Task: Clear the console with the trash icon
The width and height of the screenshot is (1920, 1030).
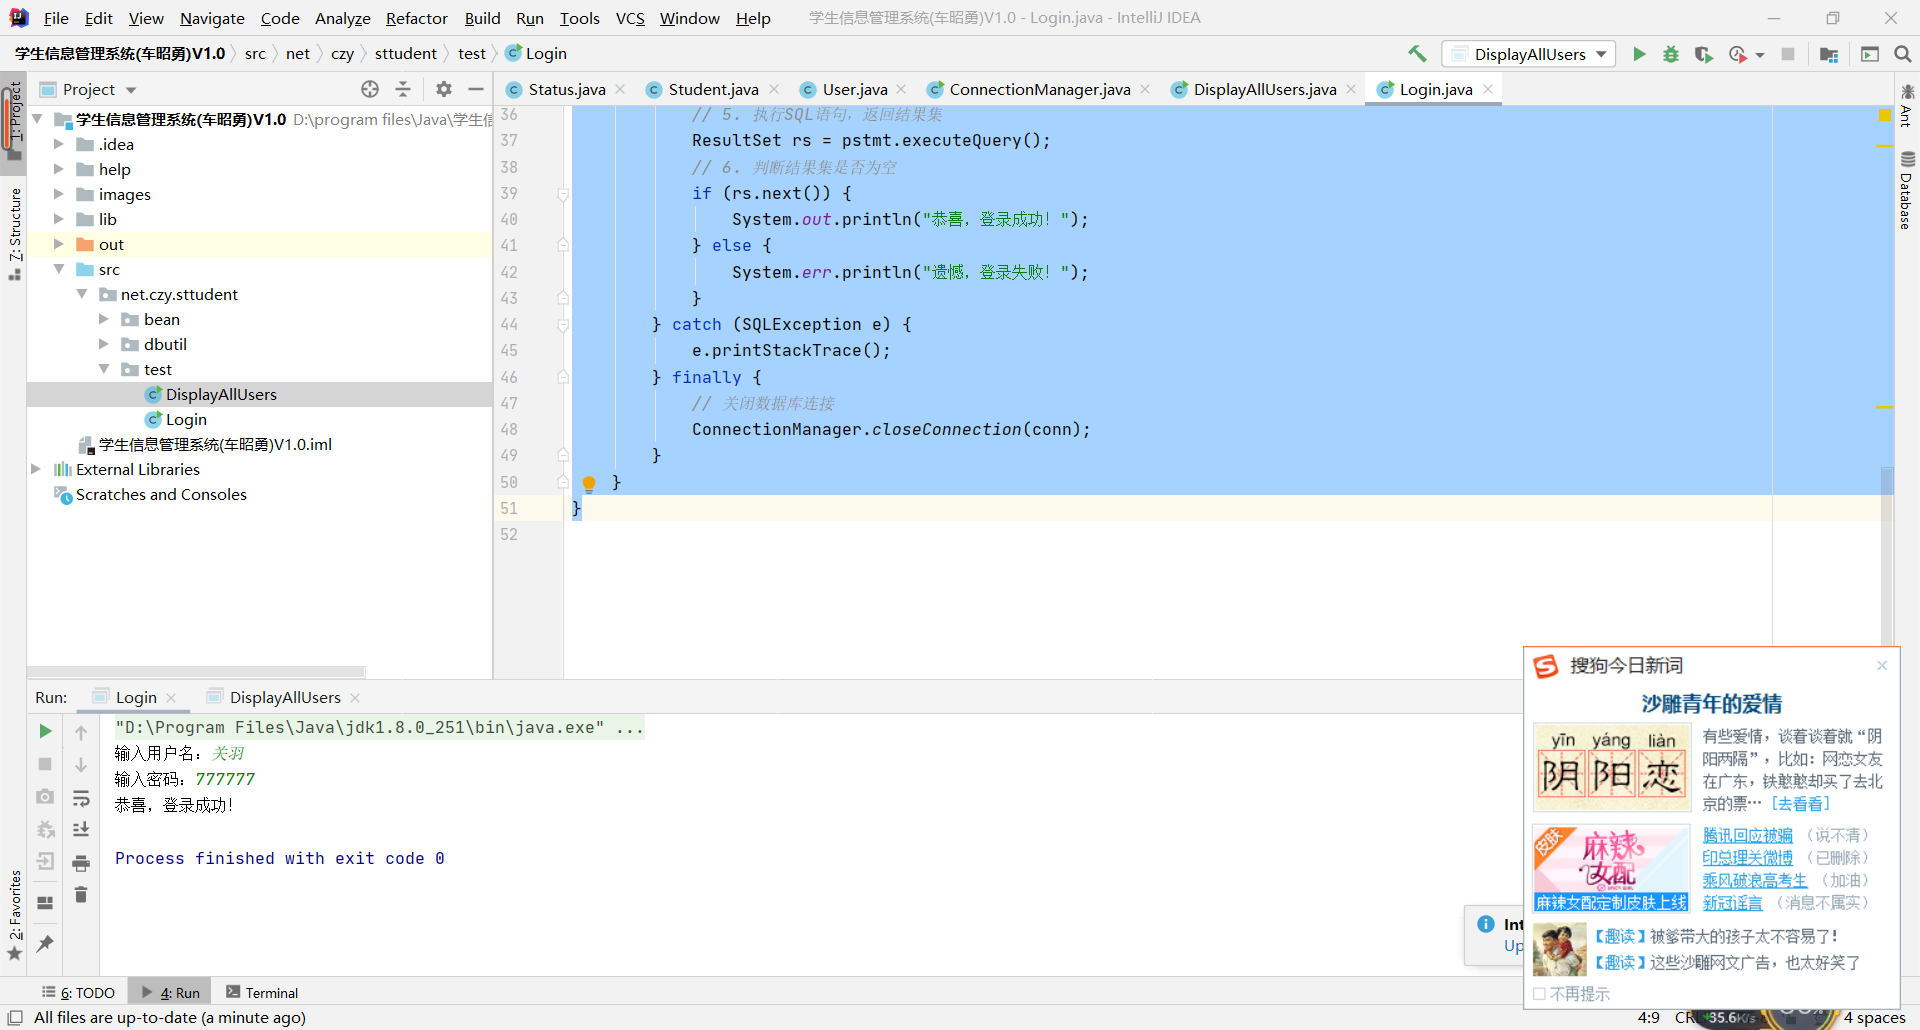Action: [x=81, y=895]
